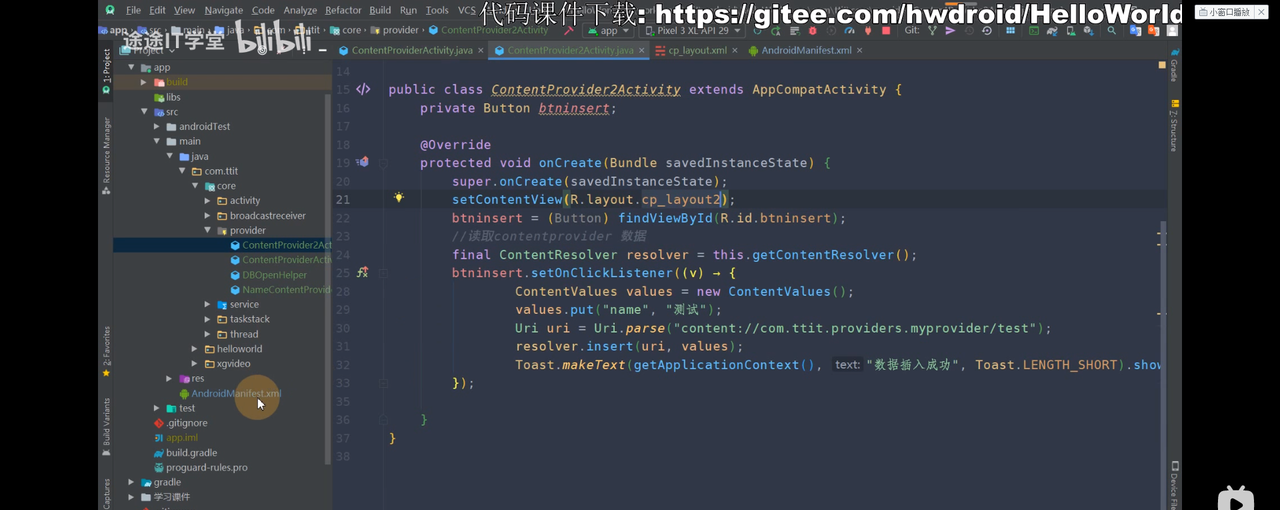The height and width of the screenshot is (510, 1280).
Task: Close the ContentProviderActivity.java tab
Action: pyautogui.click(x=481, y=50)
